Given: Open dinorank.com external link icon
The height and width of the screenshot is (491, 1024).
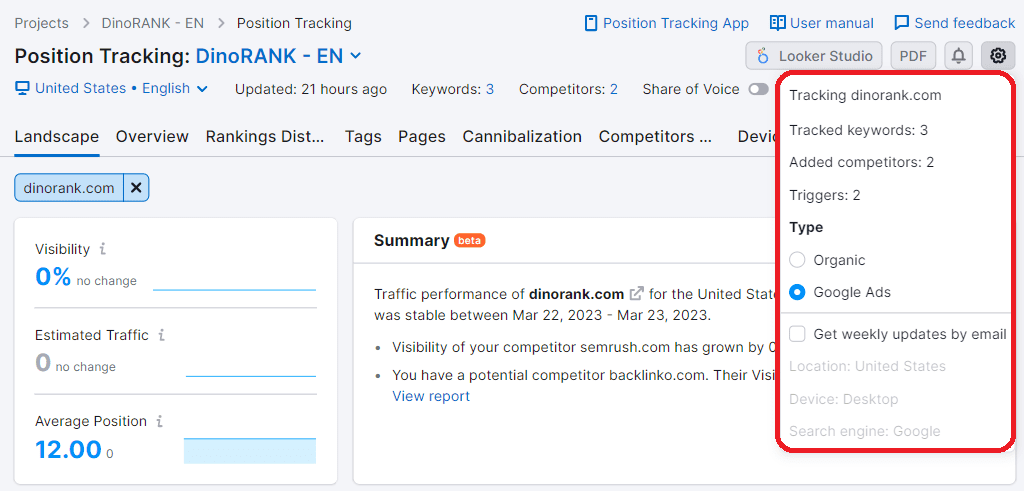Looking at the screenshot, I should click(x=636, y=294).
